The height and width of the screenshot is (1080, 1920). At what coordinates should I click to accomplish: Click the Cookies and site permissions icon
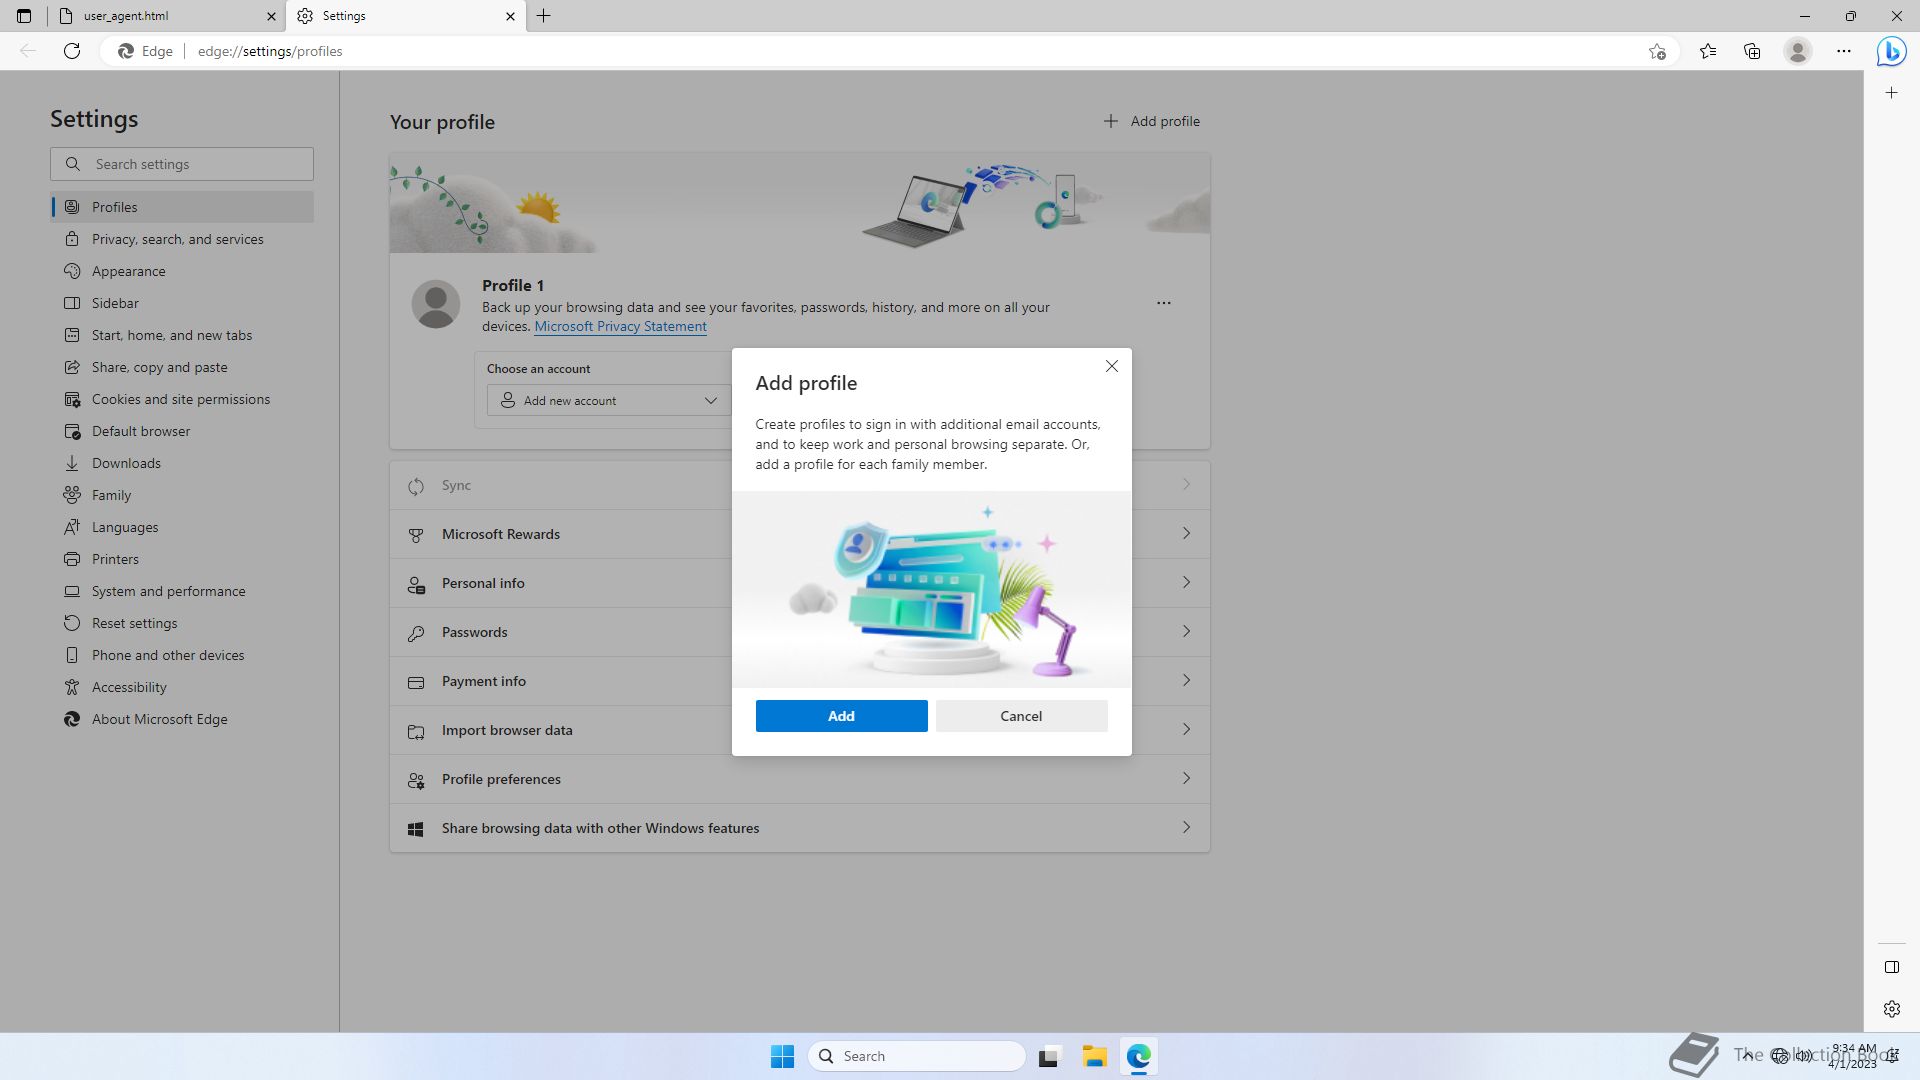(x=72, y=399)
